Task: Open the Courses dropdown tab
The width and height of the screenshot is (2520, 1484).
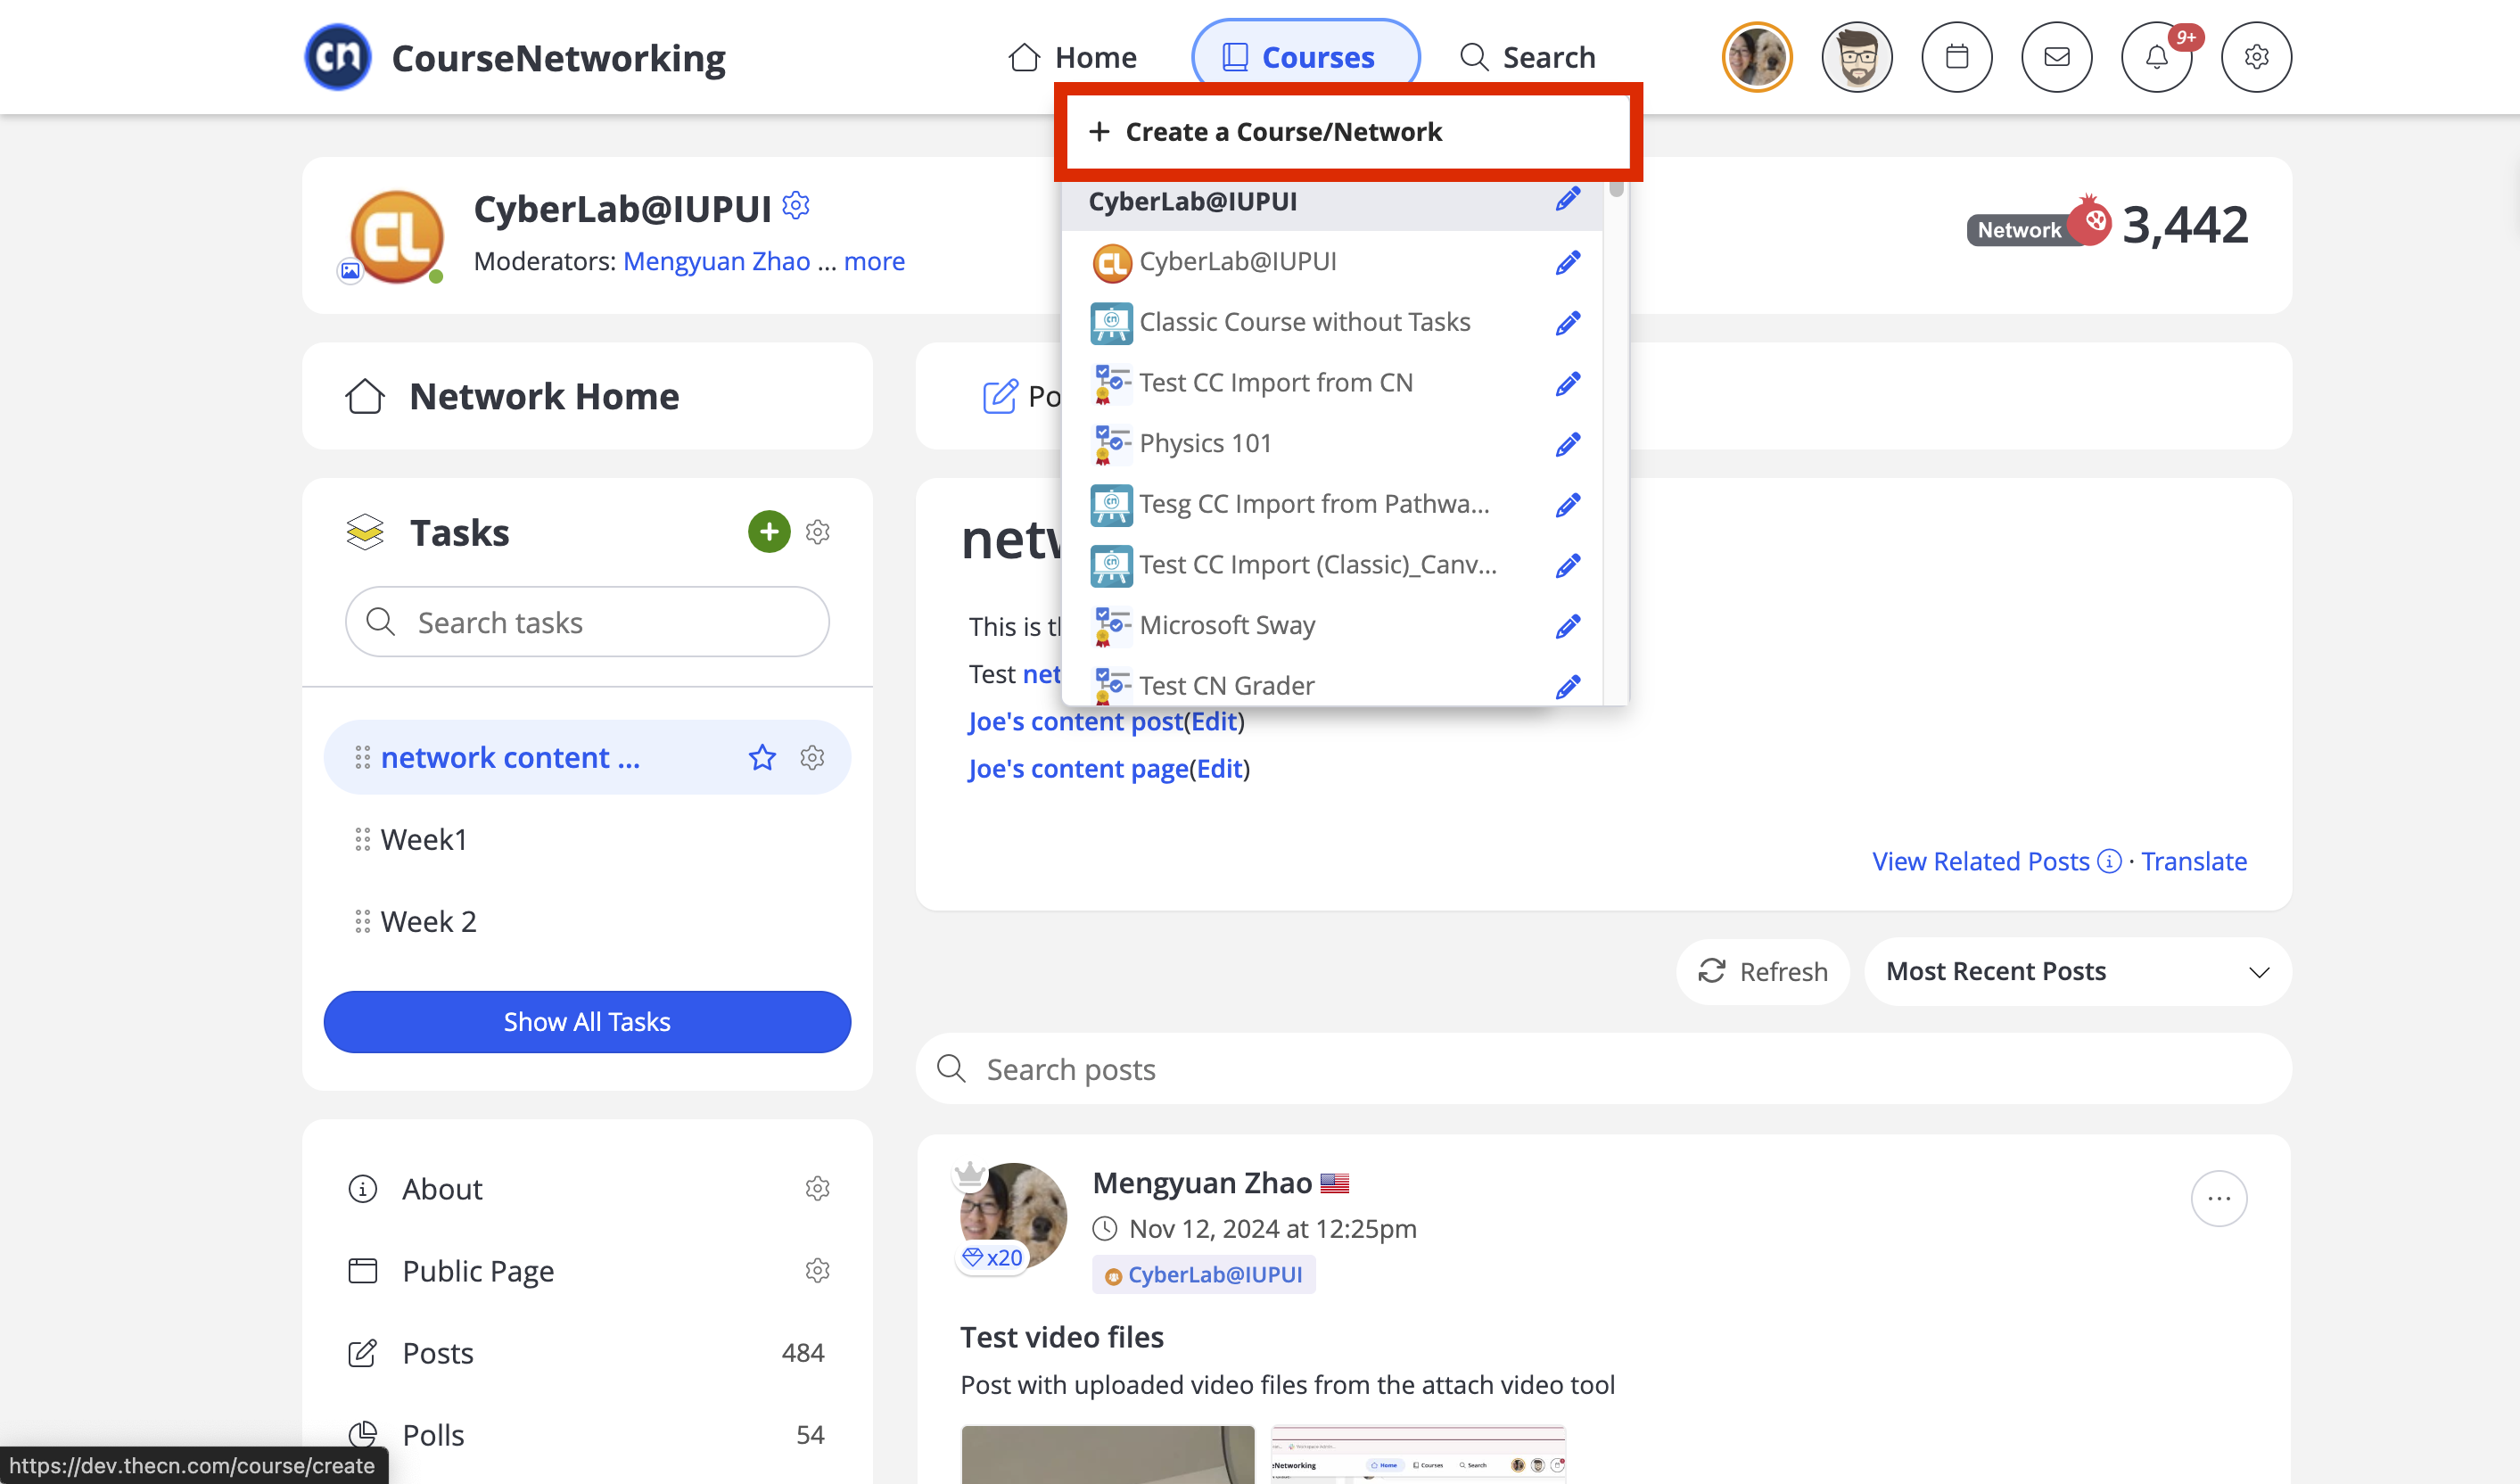Action: [x=1305, y=57]
